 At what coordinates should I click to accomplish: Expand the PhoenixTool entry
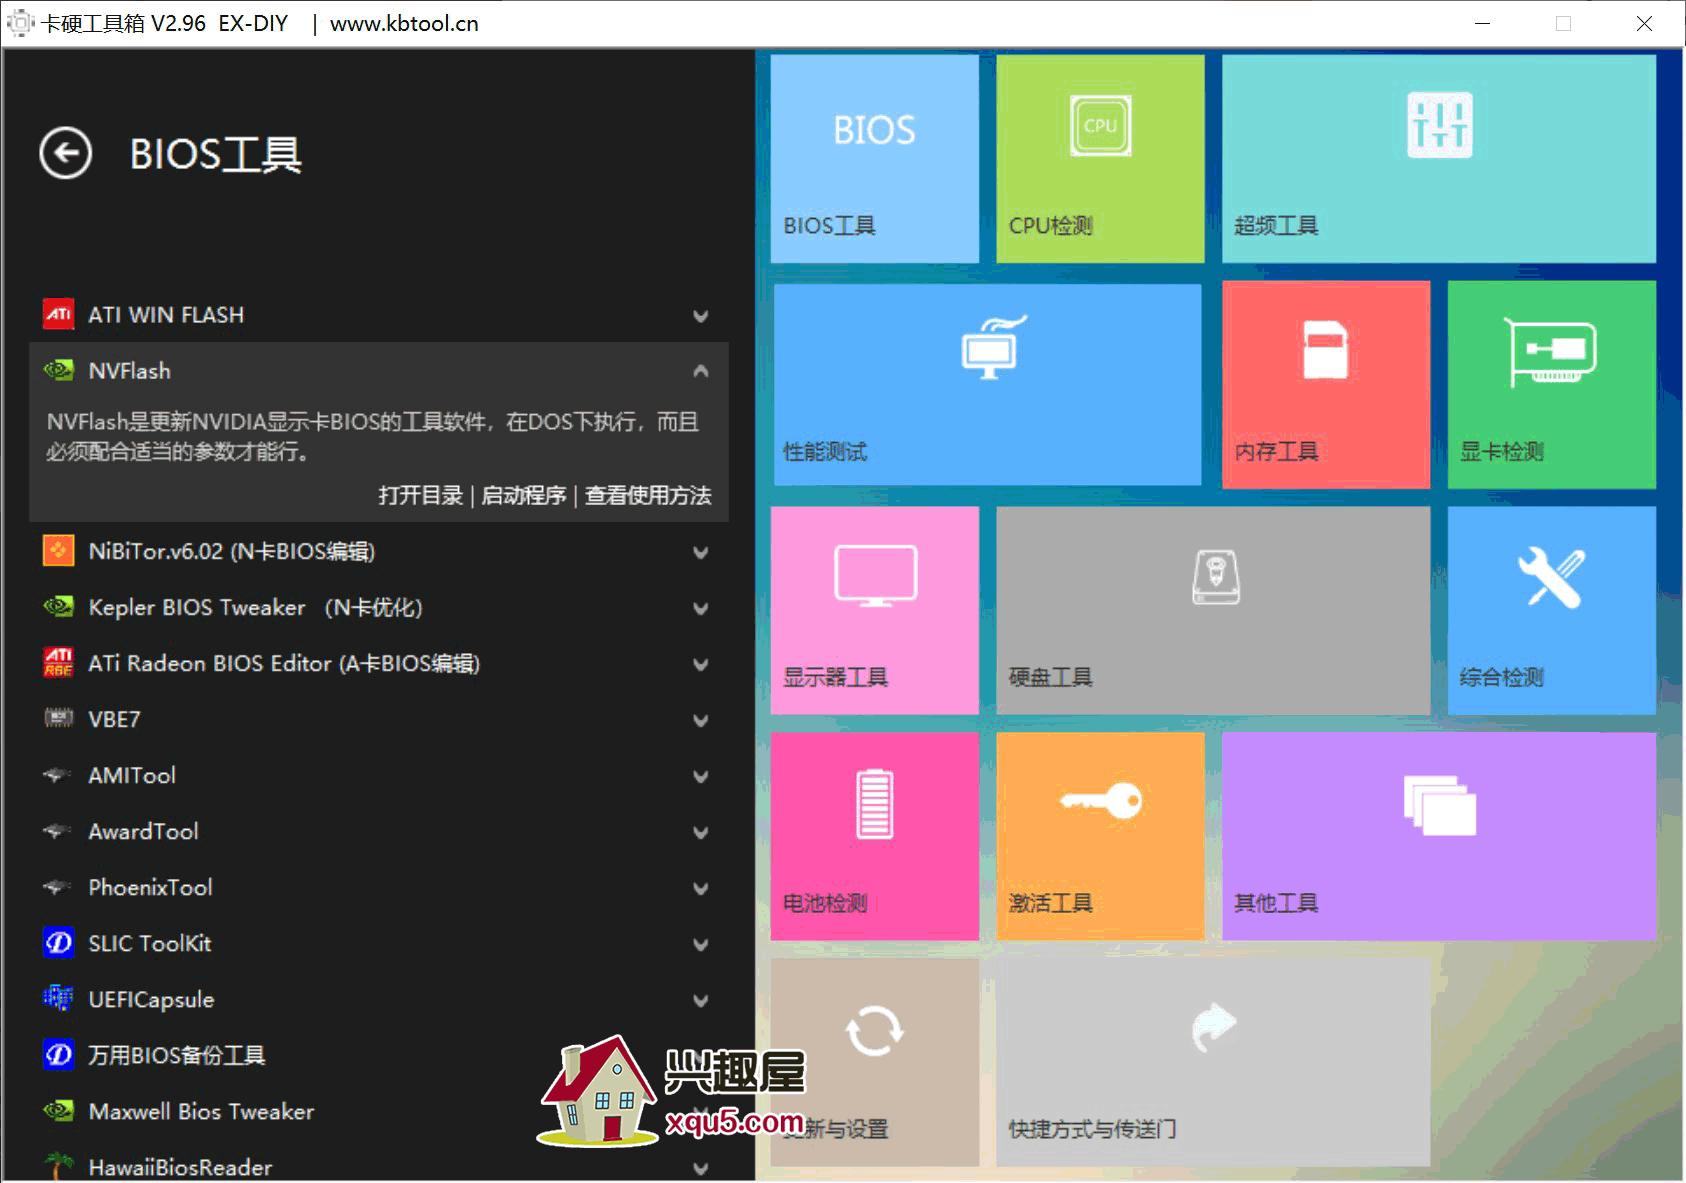point(701,889)
